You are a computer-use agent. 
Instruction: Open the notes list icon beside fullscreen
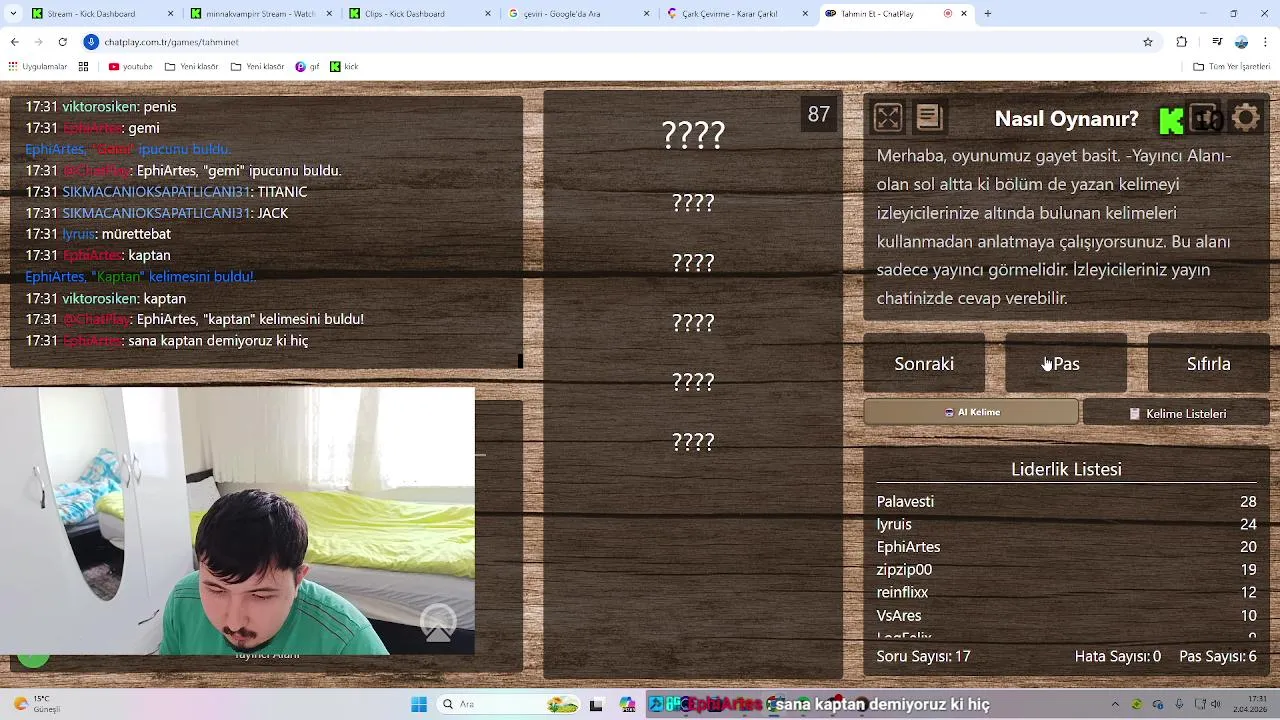tap(929, 118)
